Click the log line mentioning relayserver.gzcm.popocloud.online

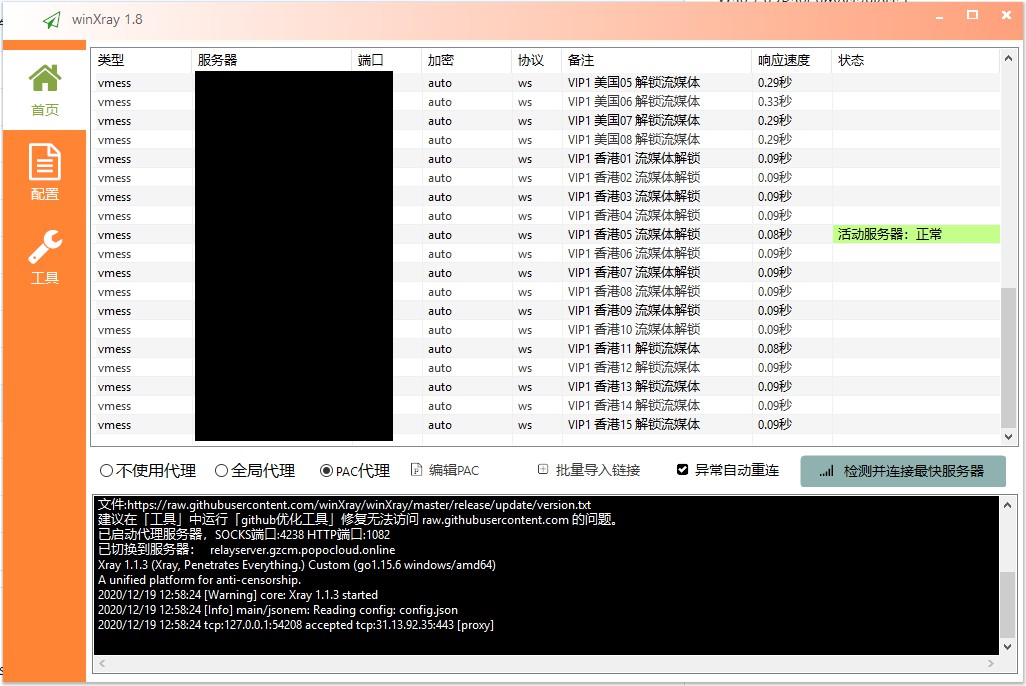coord(247,550)
